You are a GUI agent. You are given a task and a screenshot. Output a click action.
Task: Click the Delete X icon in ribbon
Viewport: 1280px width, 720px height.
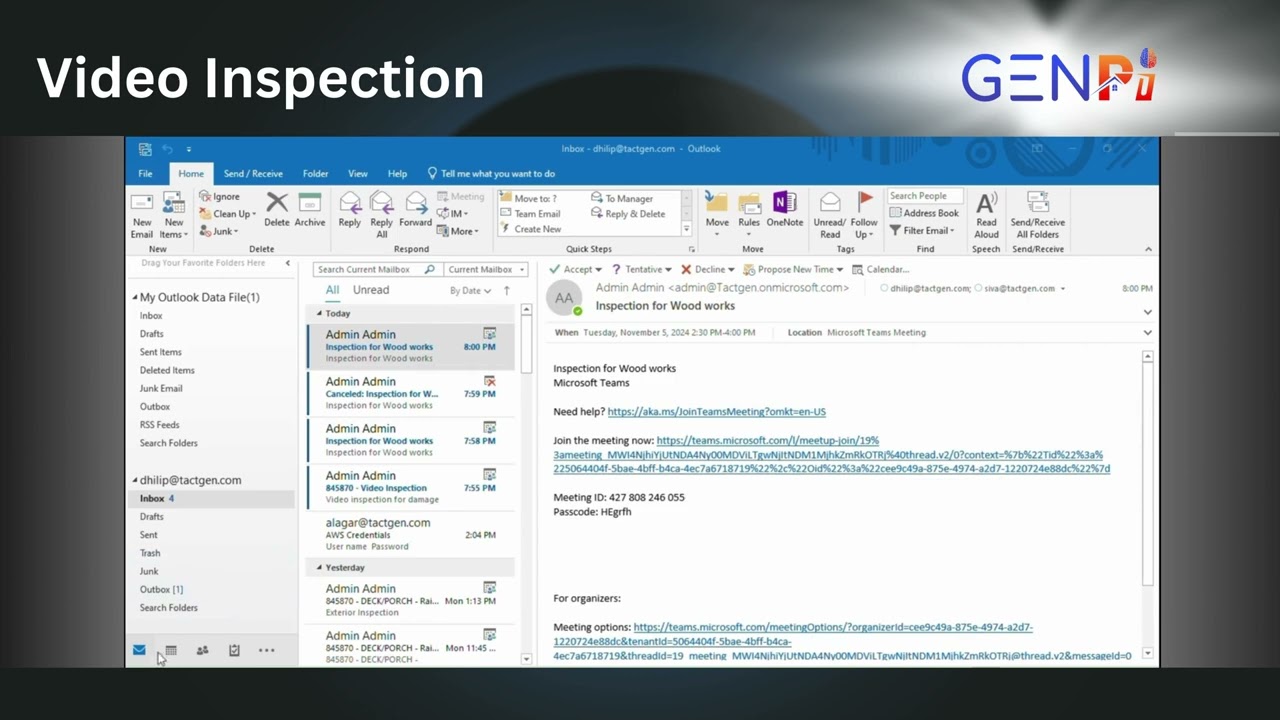pos(277,203)
